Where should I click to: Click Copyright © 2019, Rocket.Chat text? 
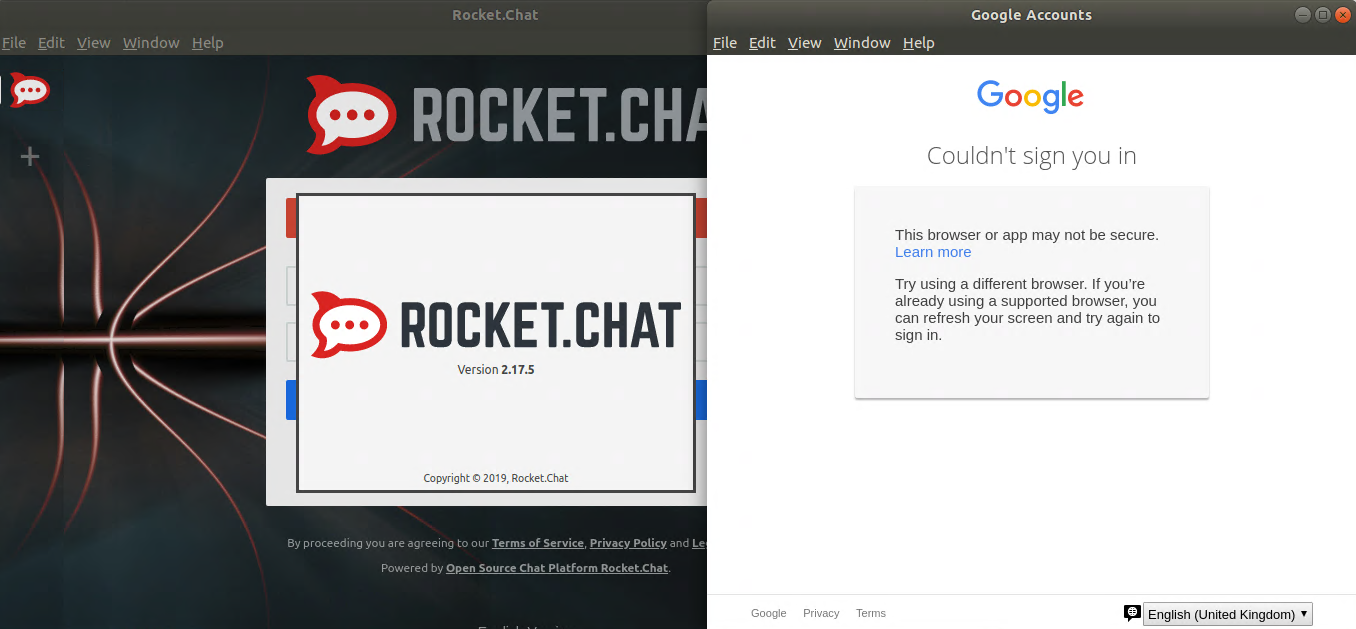coord(496,478)
